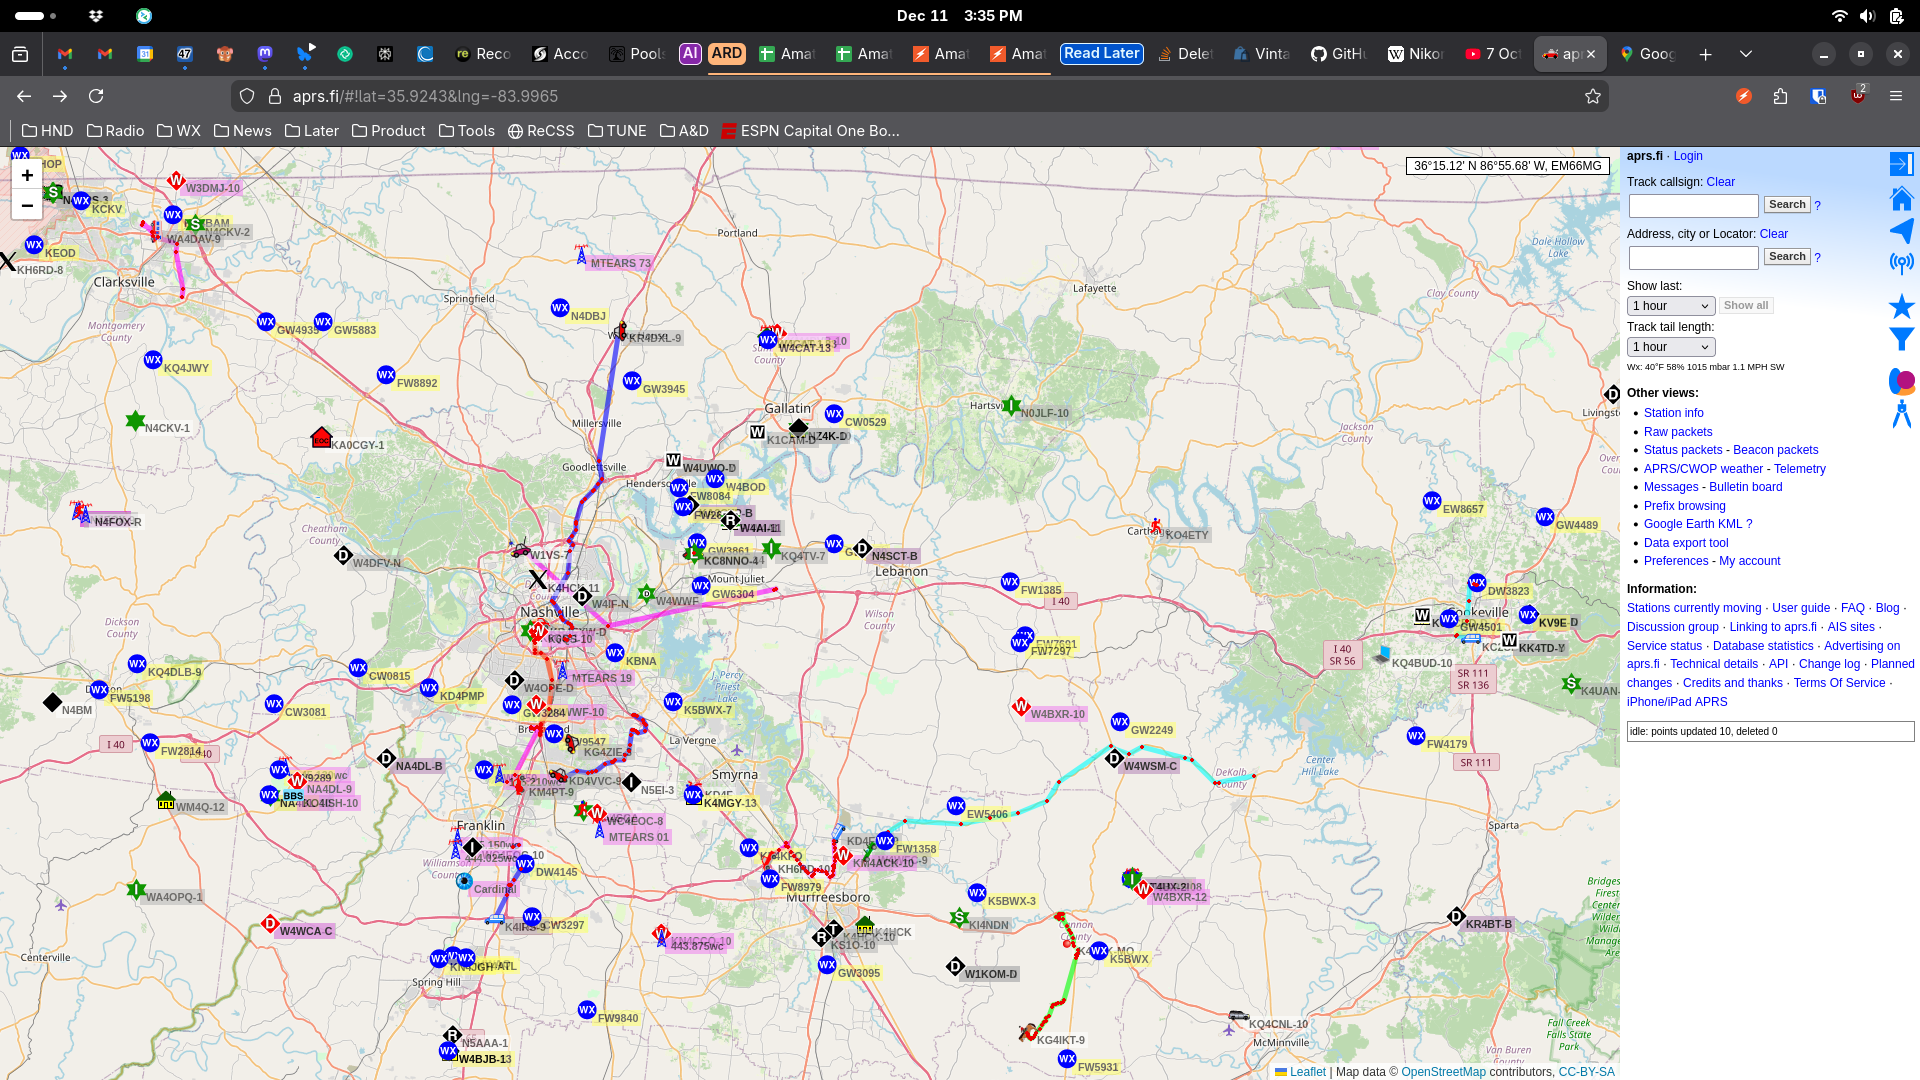Open the system volume indicator
The image size is (1920, 1080).
point(1867,16)
